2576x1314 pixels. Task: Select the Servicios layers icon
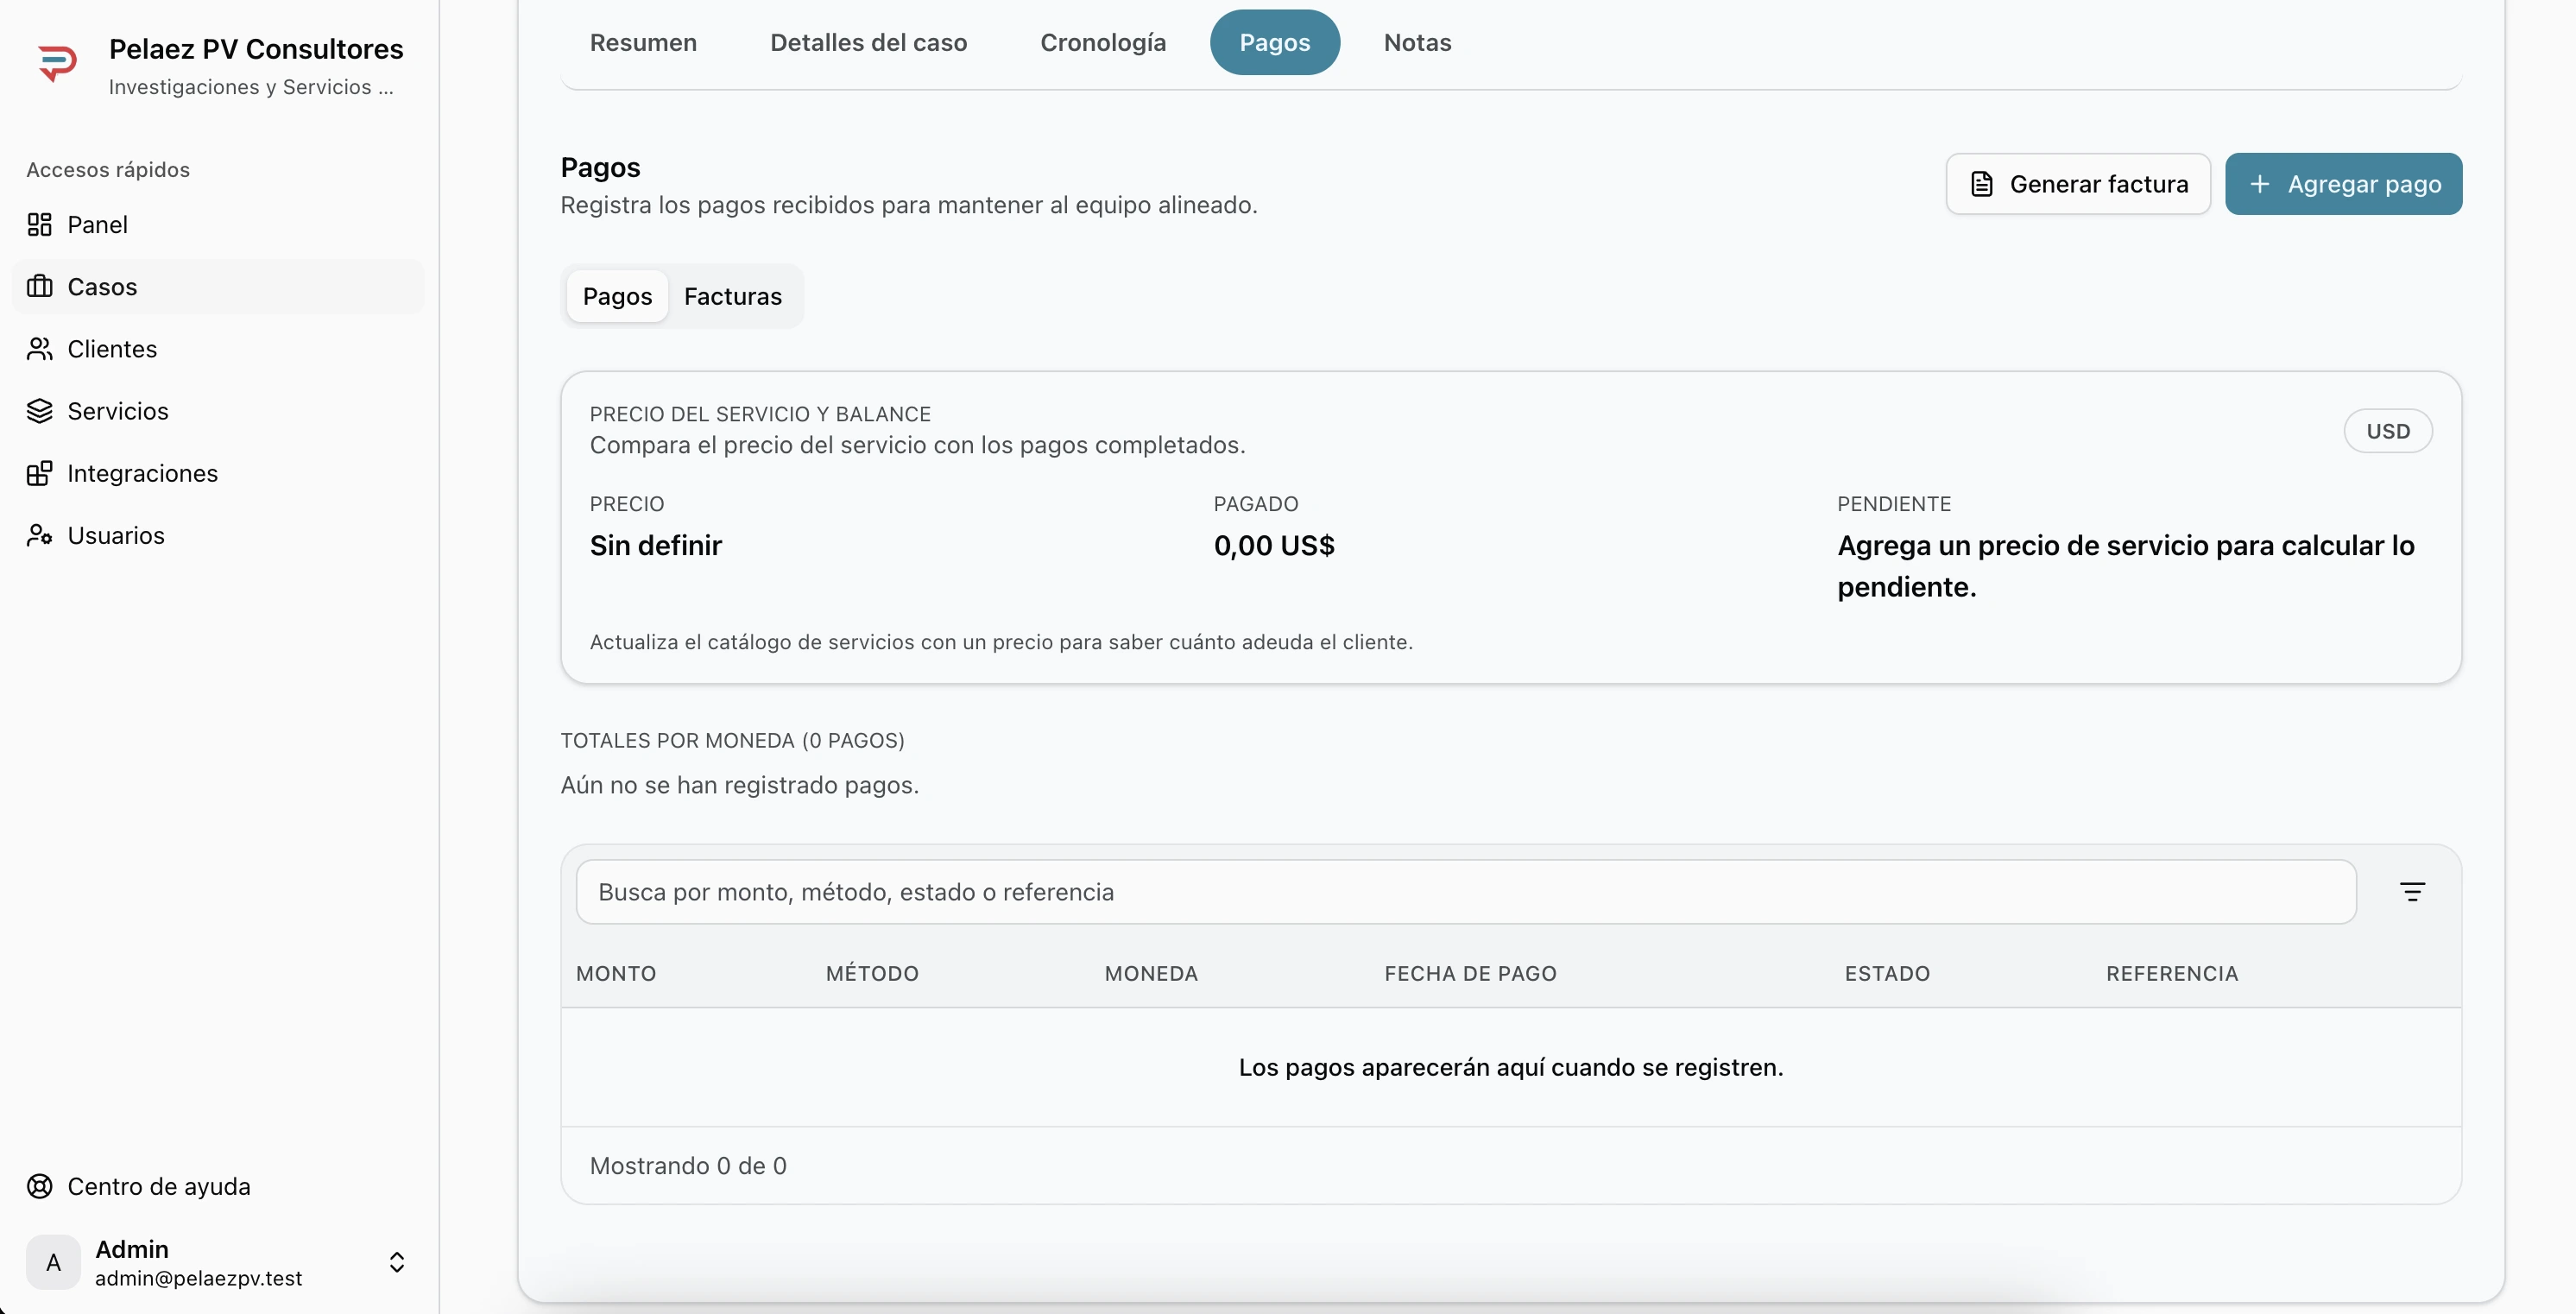click(x=39, y=411)
